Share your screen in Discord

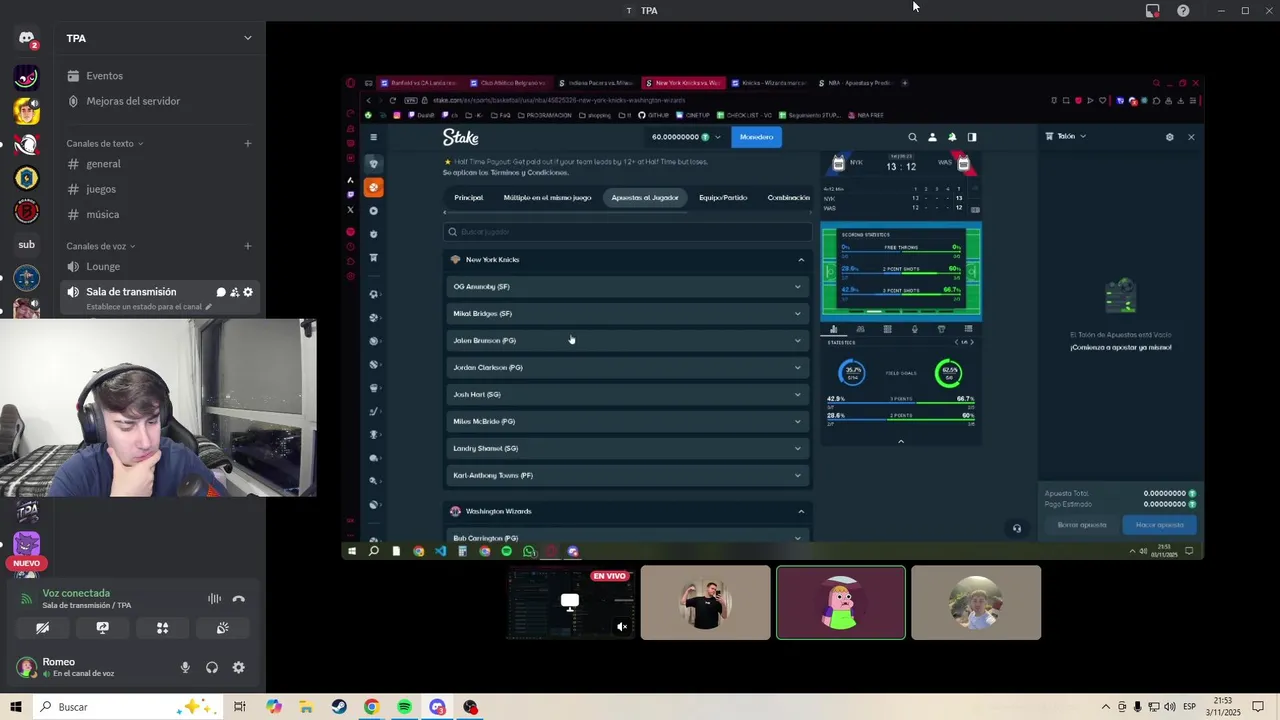[102, 628]
